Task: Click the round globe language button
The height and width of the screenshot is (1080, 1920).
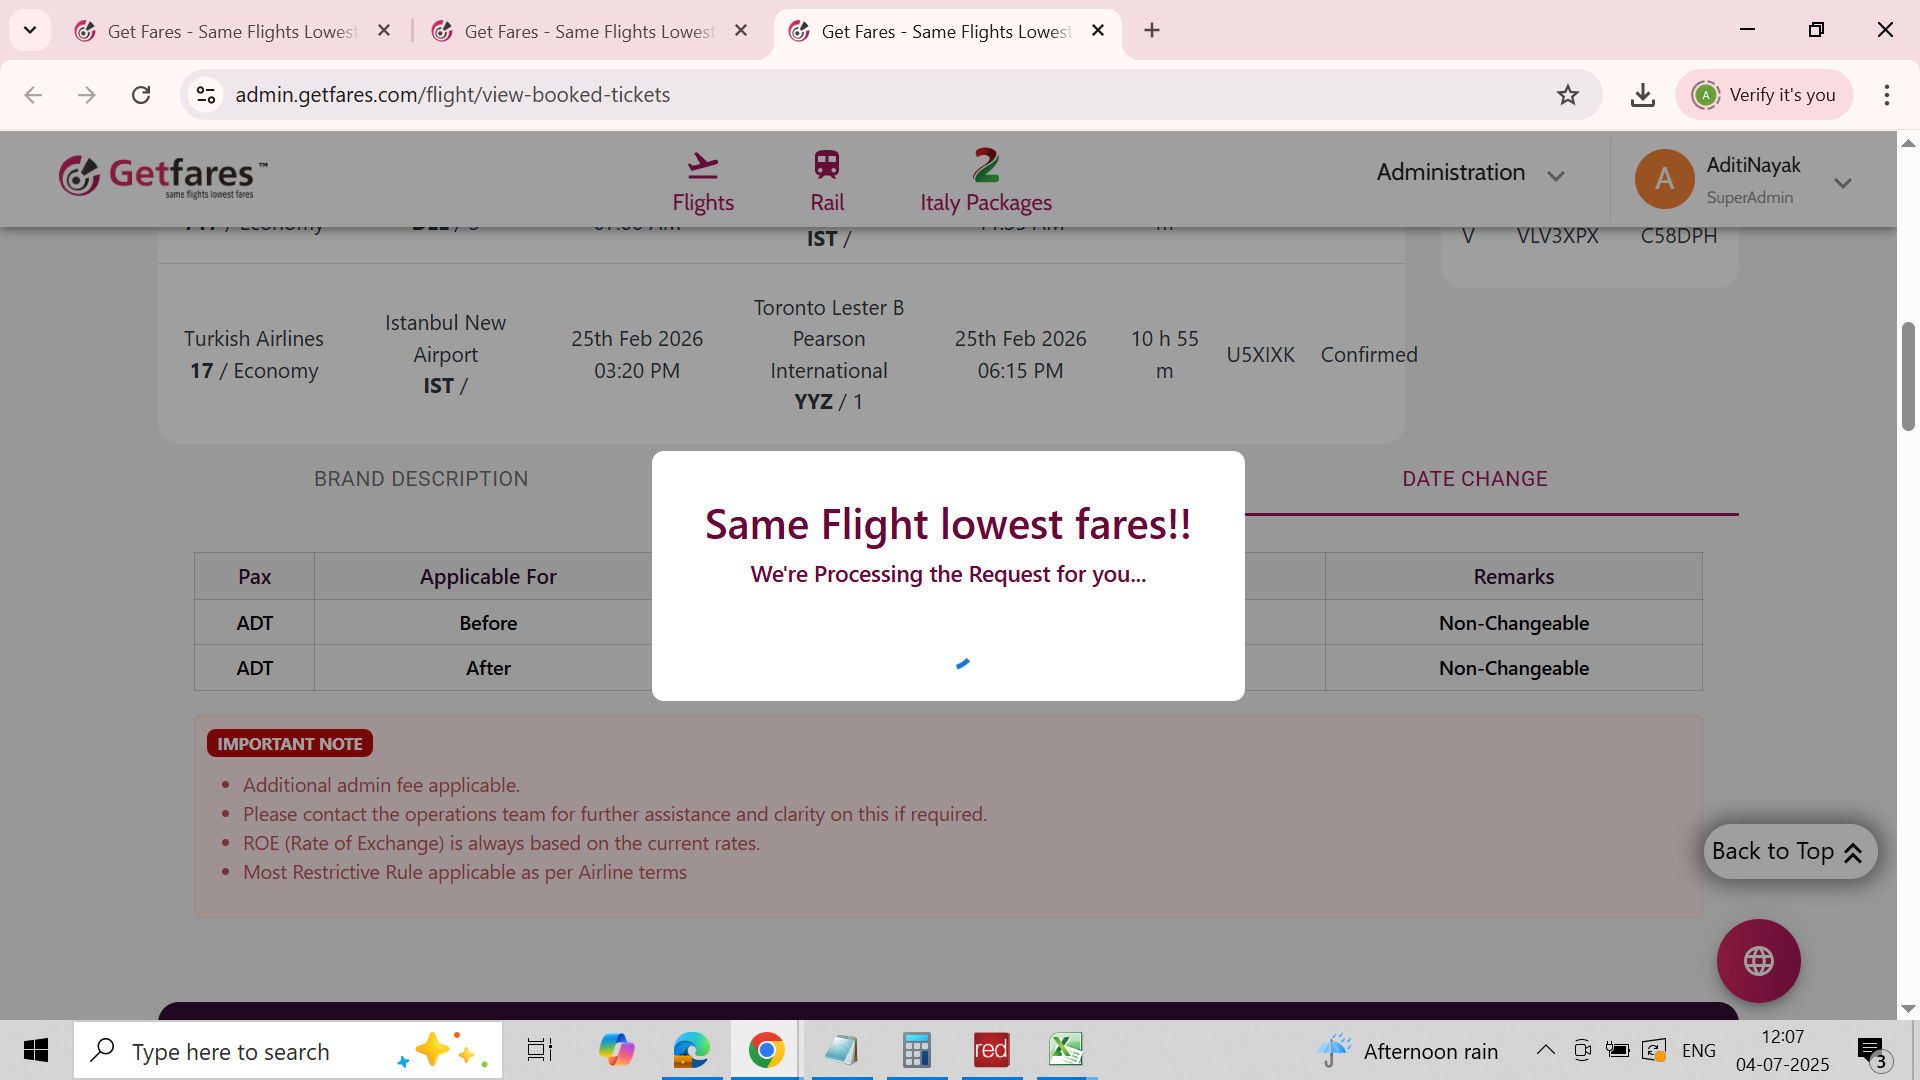Action: click(1758, 961)
